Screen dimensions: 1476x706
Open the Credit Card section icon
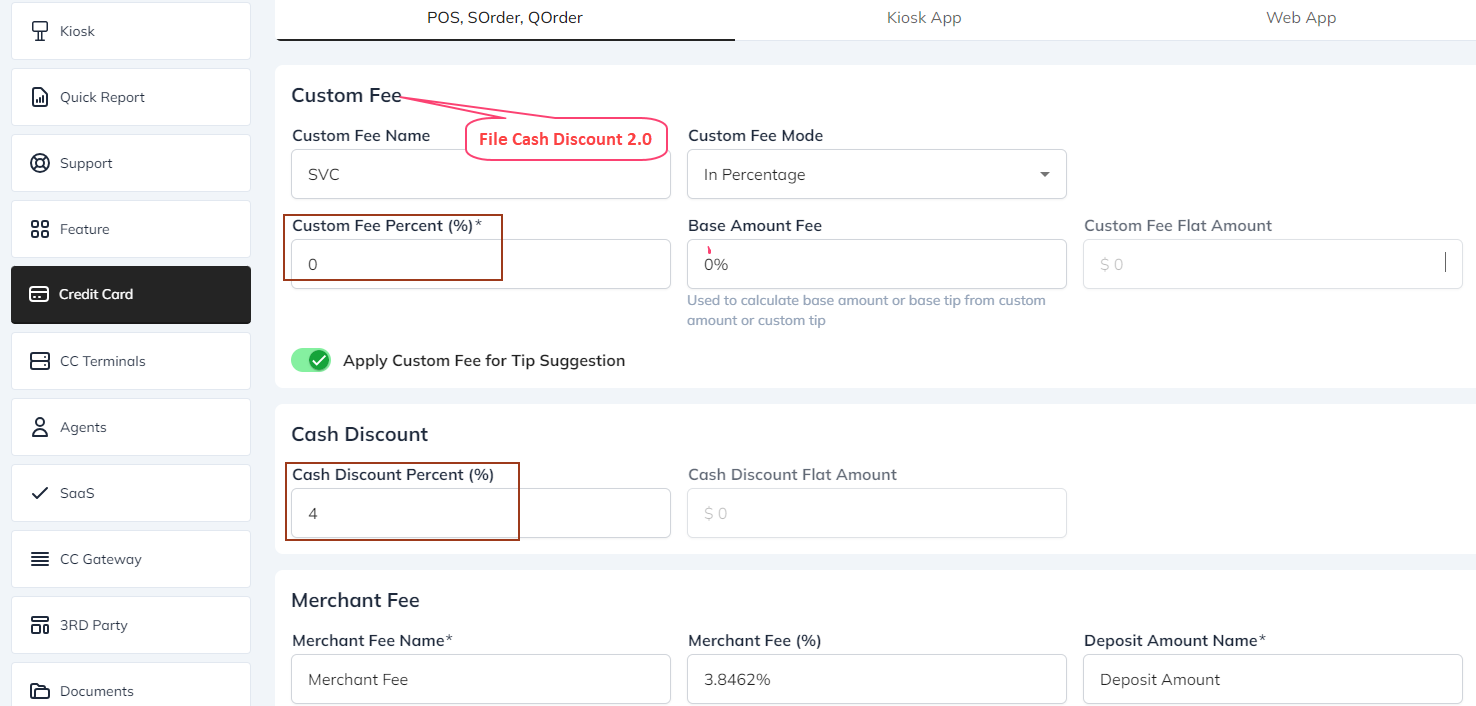pyautogui.click(x=38, y=294)
